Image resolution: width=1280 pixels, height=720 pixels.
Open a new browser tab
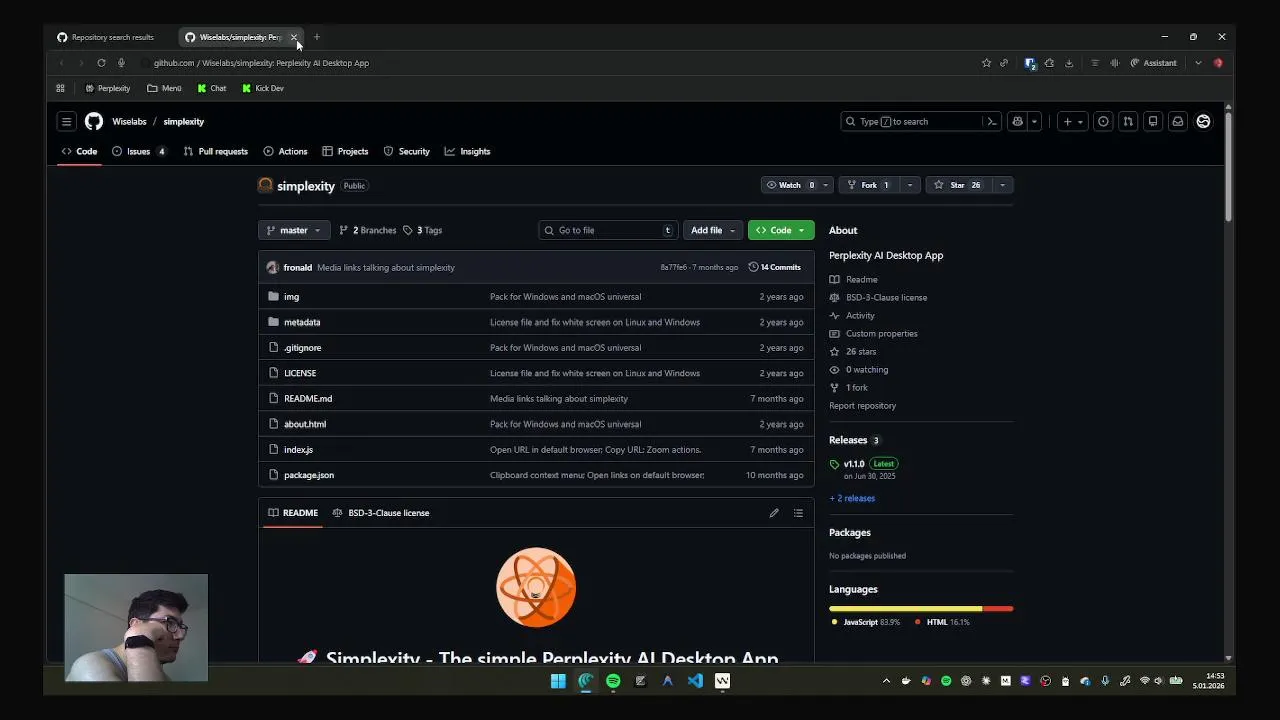(316, 37)
